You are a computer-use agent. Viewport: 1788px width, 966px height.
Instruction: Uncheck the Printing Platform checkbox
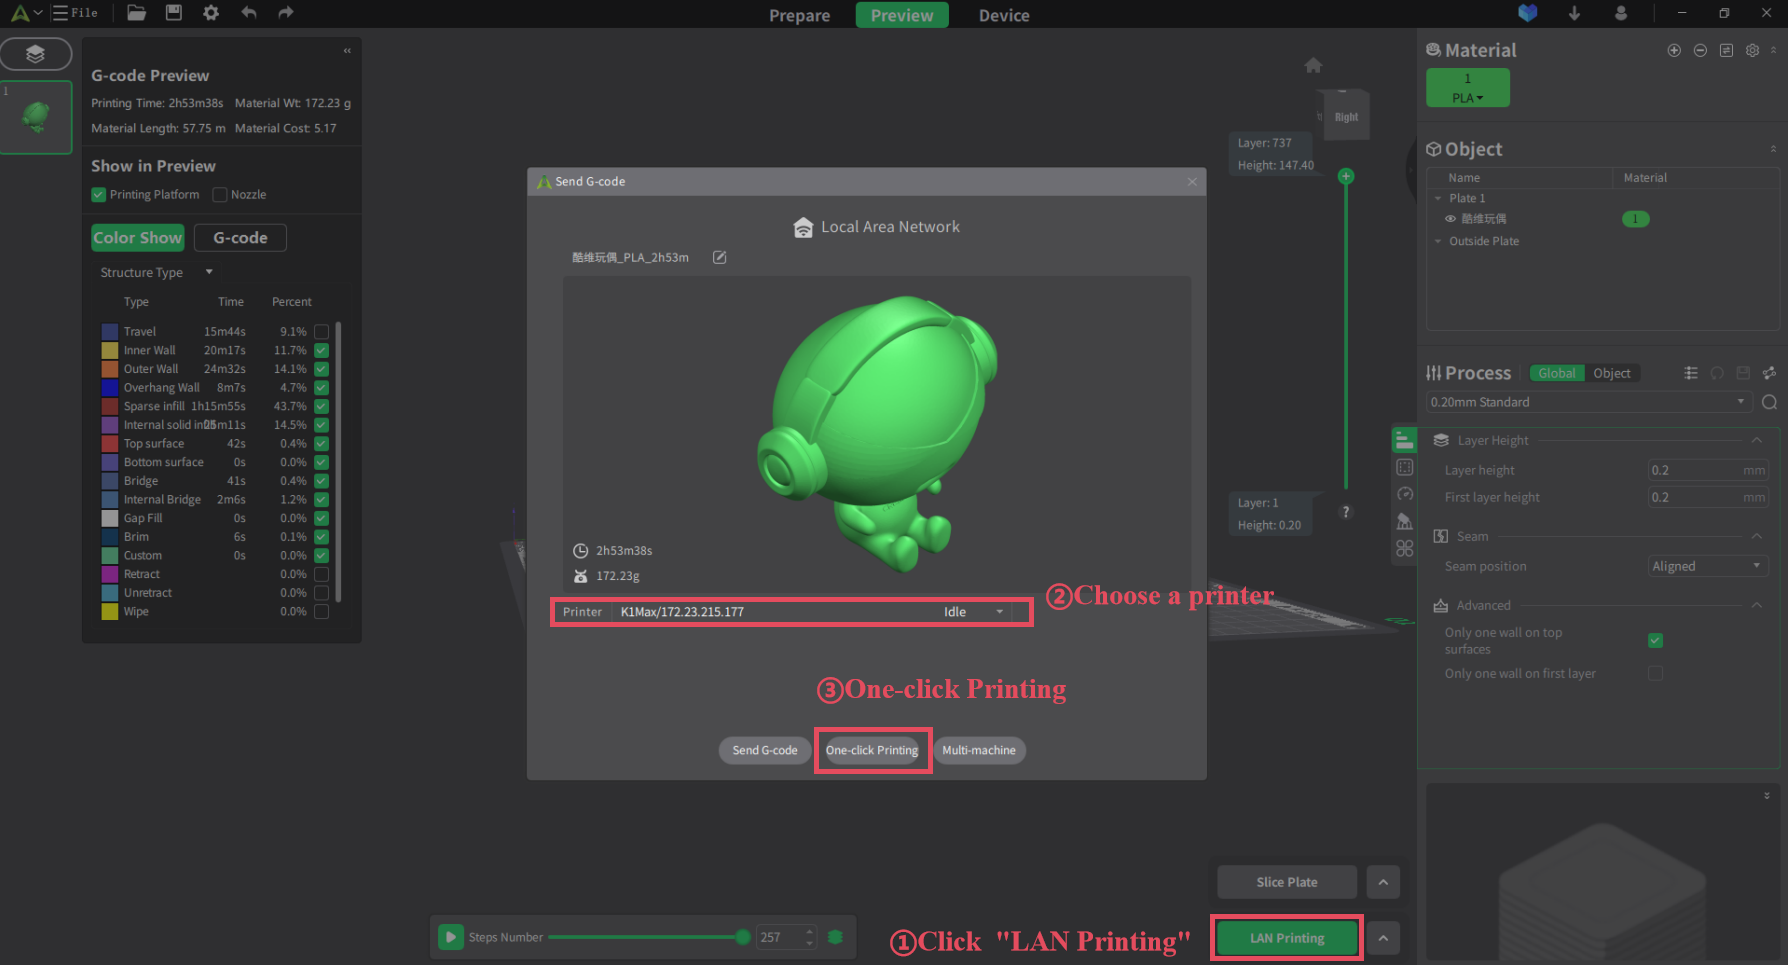[99, 195]
